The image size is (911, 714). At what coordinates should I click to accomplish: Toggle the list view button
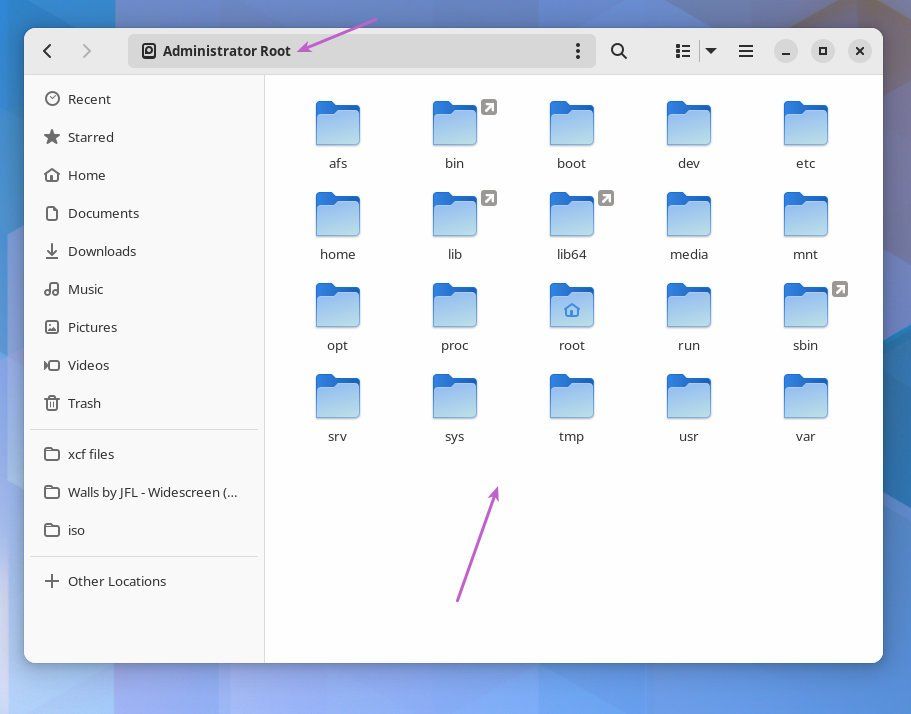(x=683, y=51)
